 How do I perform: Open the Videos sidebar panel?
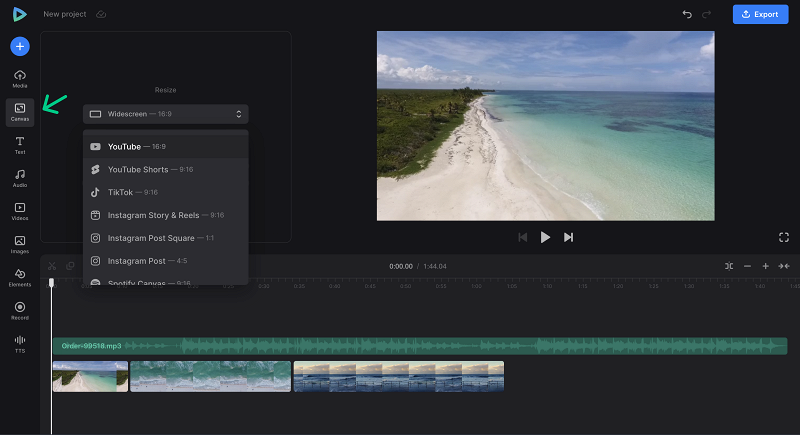pyautogui.click(x=20, y=212)
